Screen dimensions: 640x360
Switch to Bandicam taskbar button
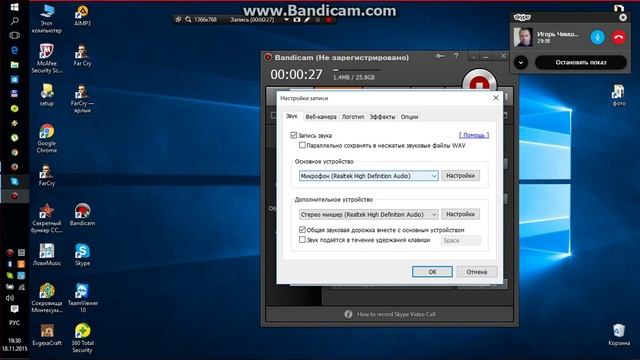[14, 196]
